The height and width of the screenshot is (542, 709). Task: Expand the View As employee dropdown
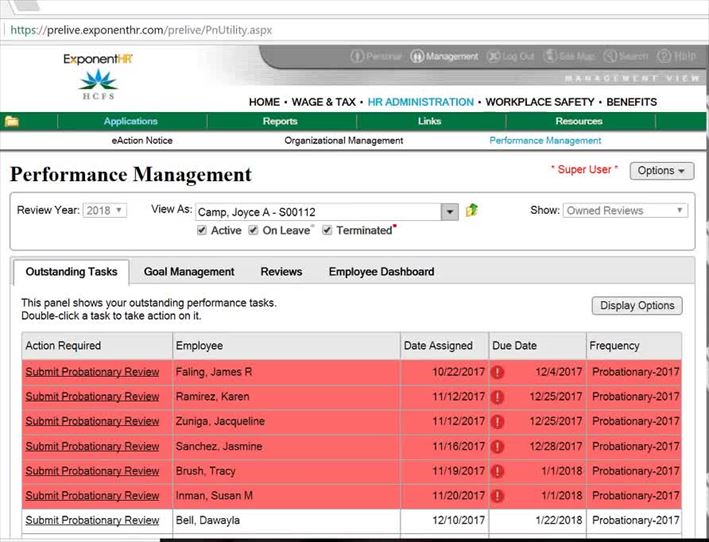[450, 211]
